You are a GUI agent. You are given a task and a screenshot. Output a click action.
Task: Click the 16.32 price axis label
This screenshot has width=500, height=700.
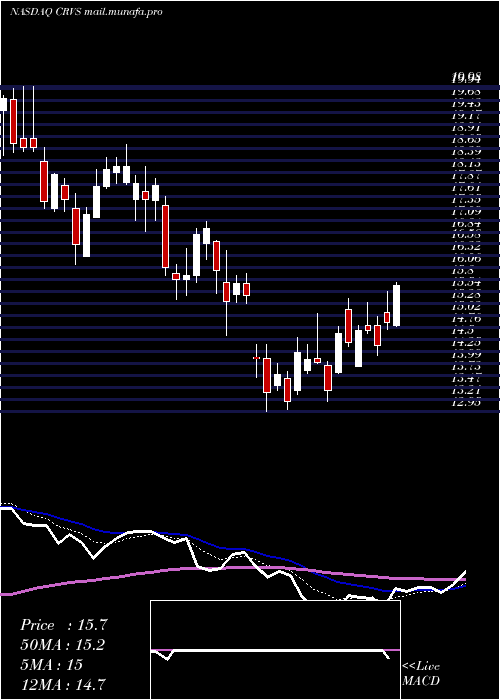coord(466,247)
